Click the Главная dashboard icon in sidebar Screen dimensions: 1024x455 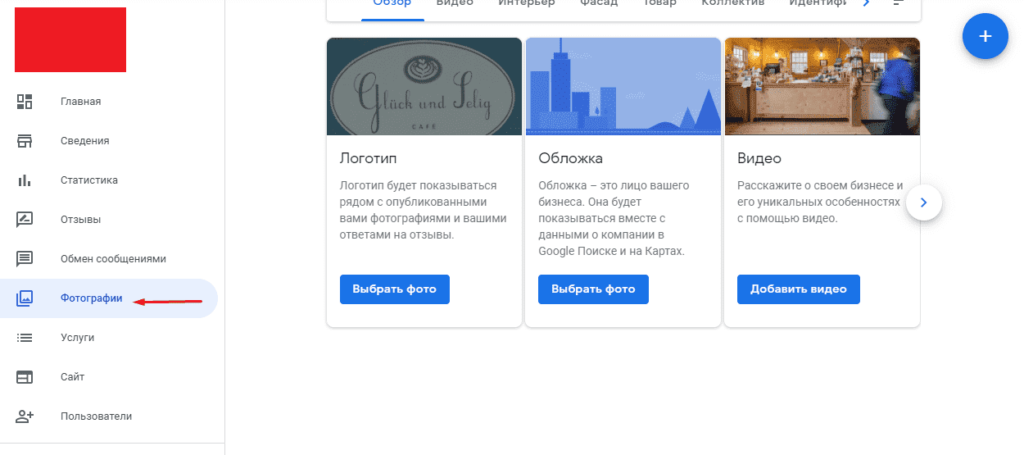coord(25,102)
